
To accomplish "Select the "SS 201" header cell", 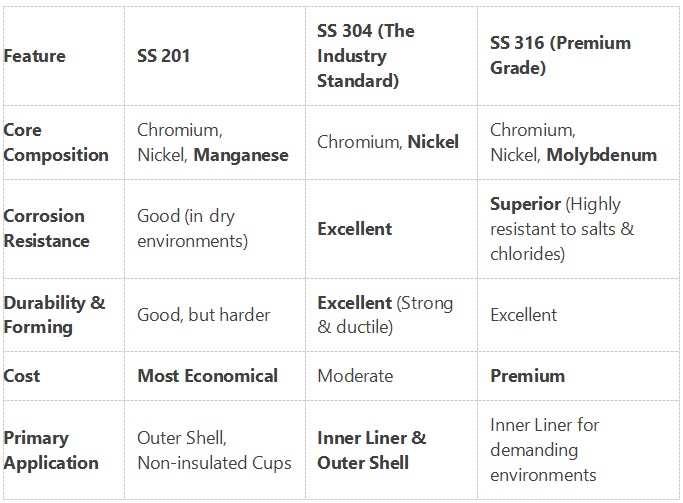I will [163, 56].
